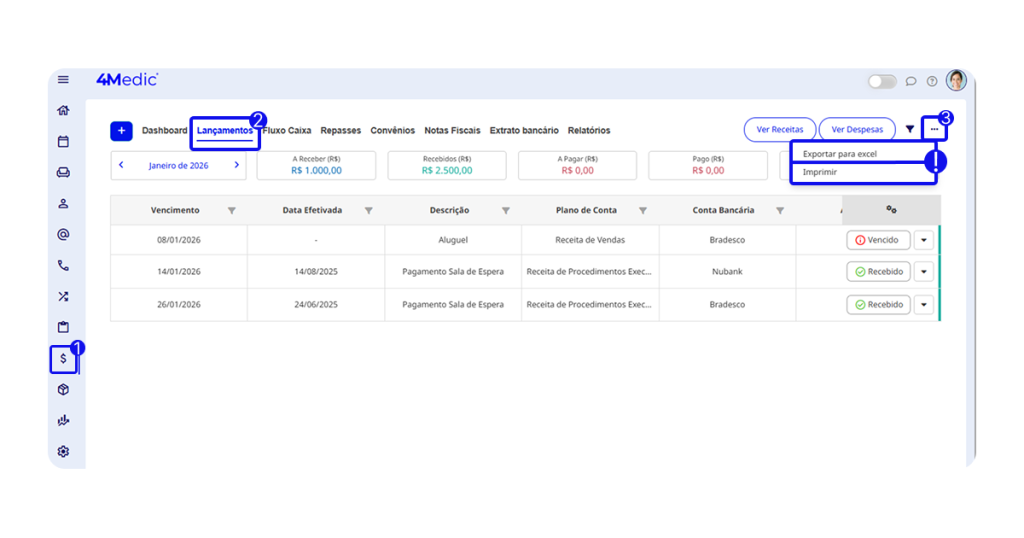Click the home icon in the sidebar
1024x538 pixels.
(x=63, y=111)
